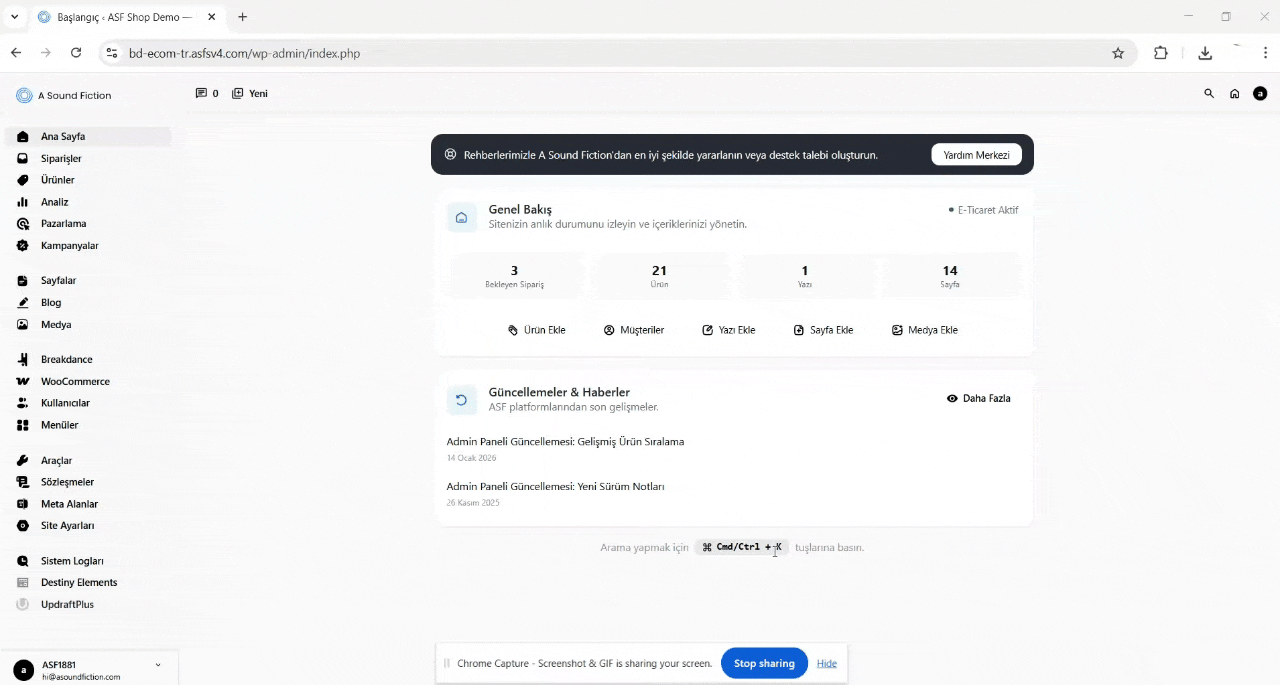
Task: Bookmark this page with the star icon
Action: (x=1118, y=53)
